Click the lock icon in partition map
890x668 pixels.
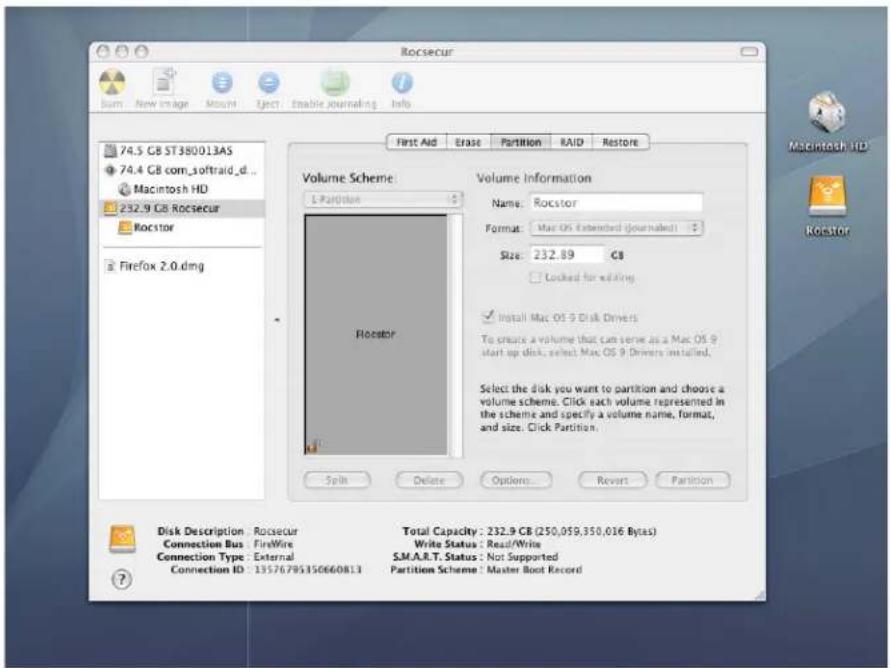pos(313,447)
